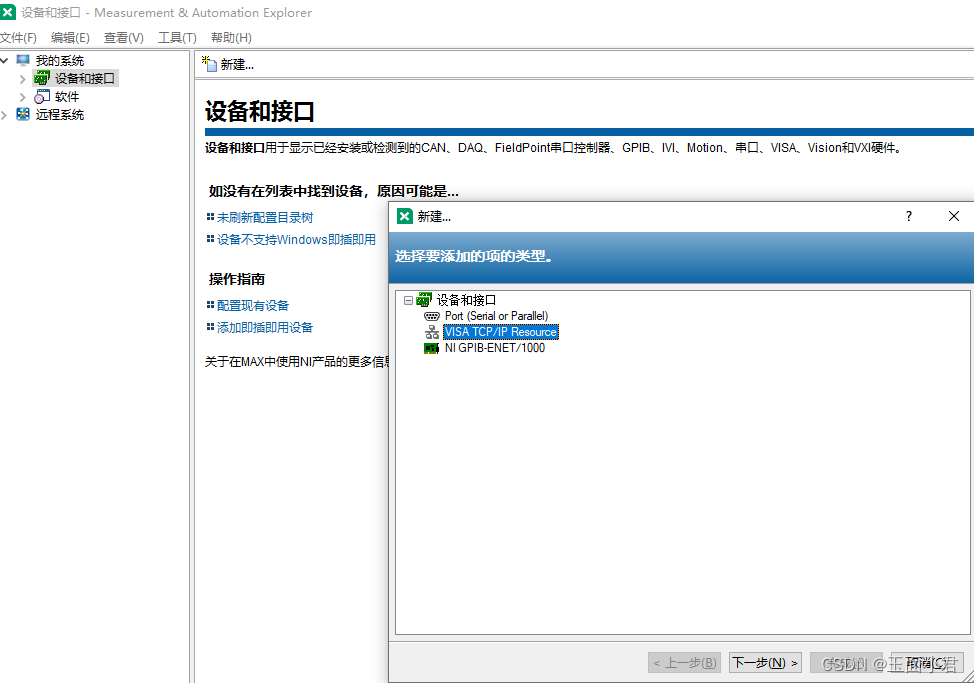Viewport: 974px width, 683px height.
Task: Select 设备和接口 root in dialog tree
Action: (x=466, y=301)
